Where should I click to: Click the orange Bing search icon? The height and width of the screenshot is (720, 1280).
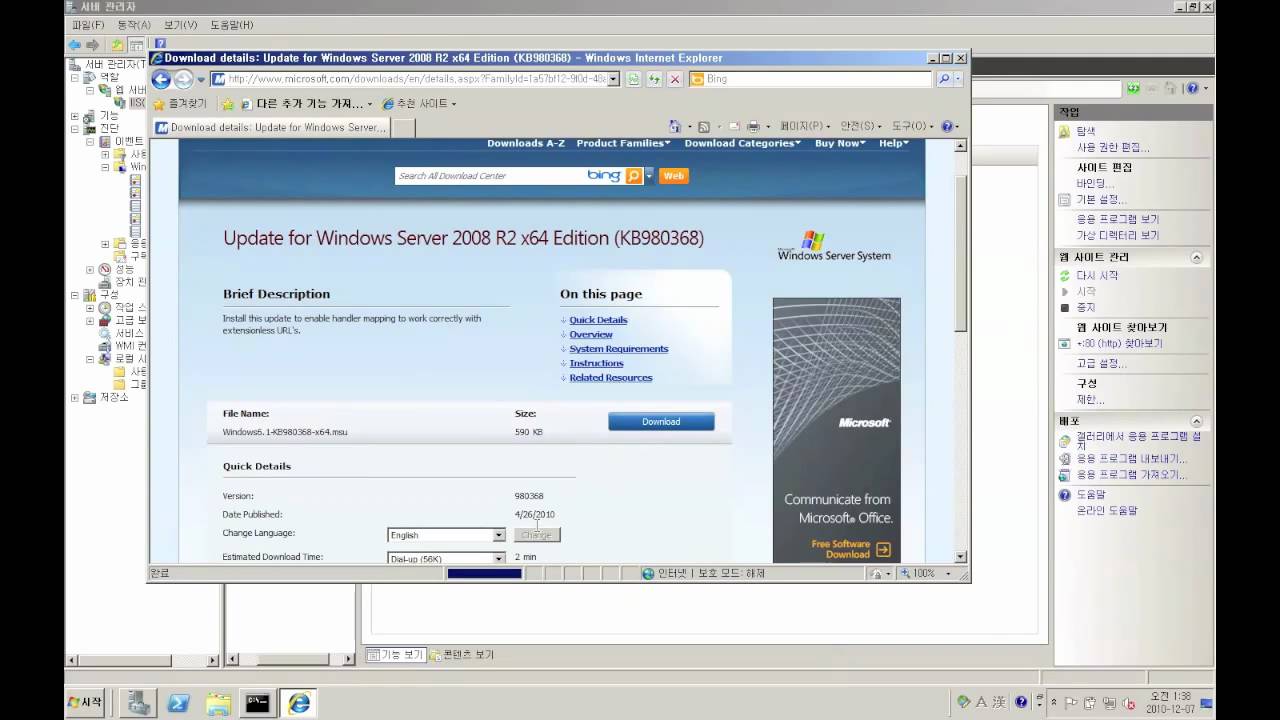click(634, 175)
